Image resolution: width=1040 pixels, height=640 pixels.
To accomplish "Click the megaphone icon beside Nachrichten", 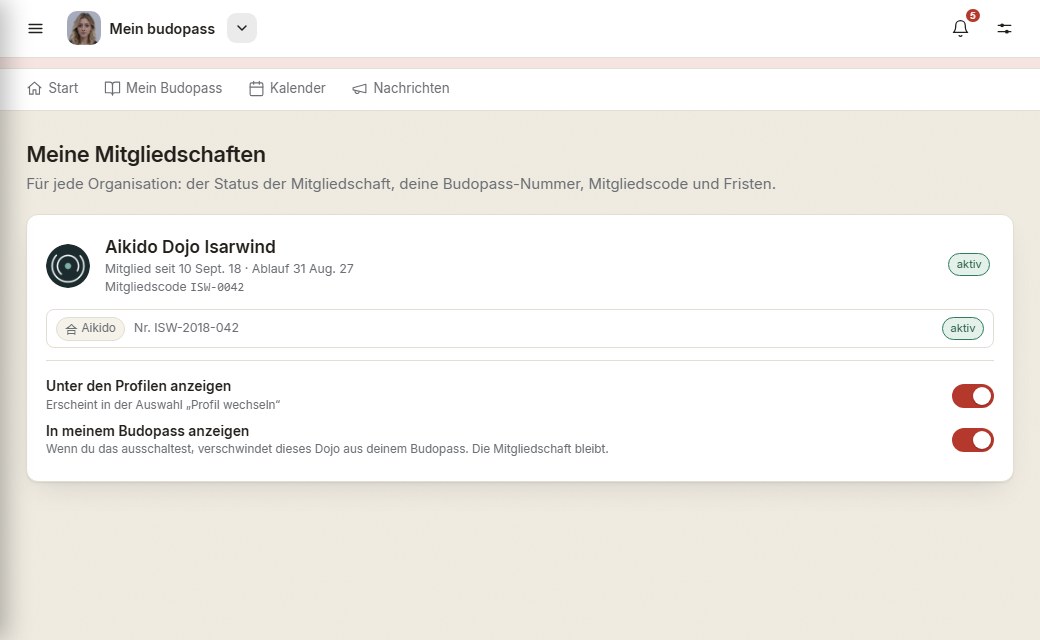I will coord(359,89).
